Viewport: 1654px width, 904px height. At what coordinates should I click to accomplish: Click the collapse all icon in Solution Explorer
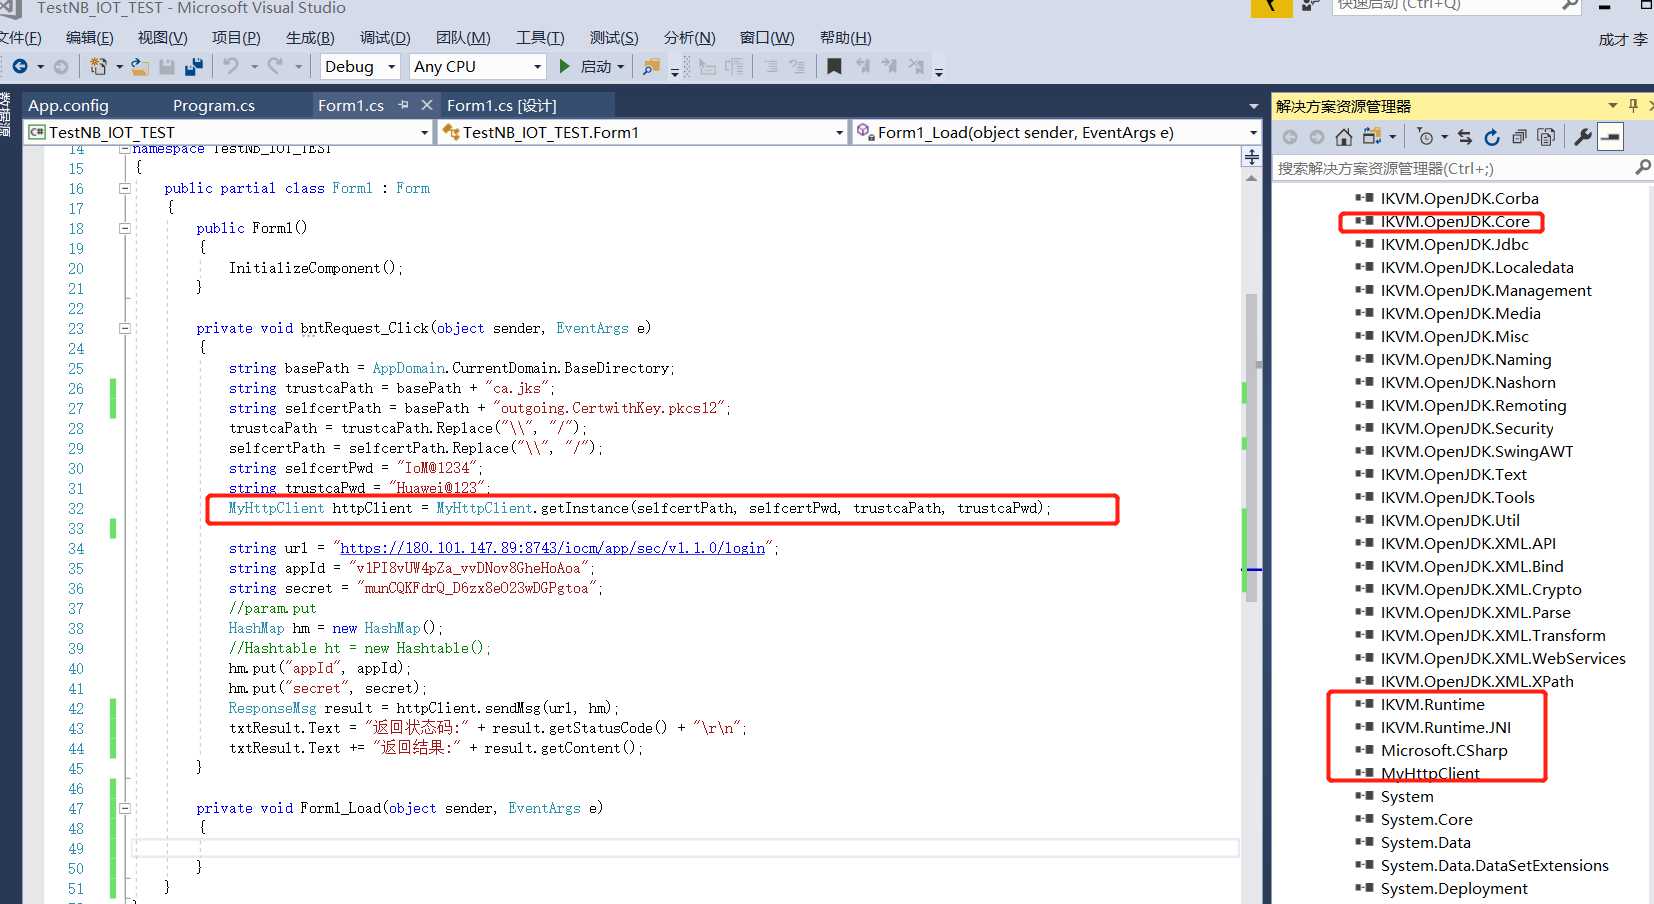(1519, 137)
